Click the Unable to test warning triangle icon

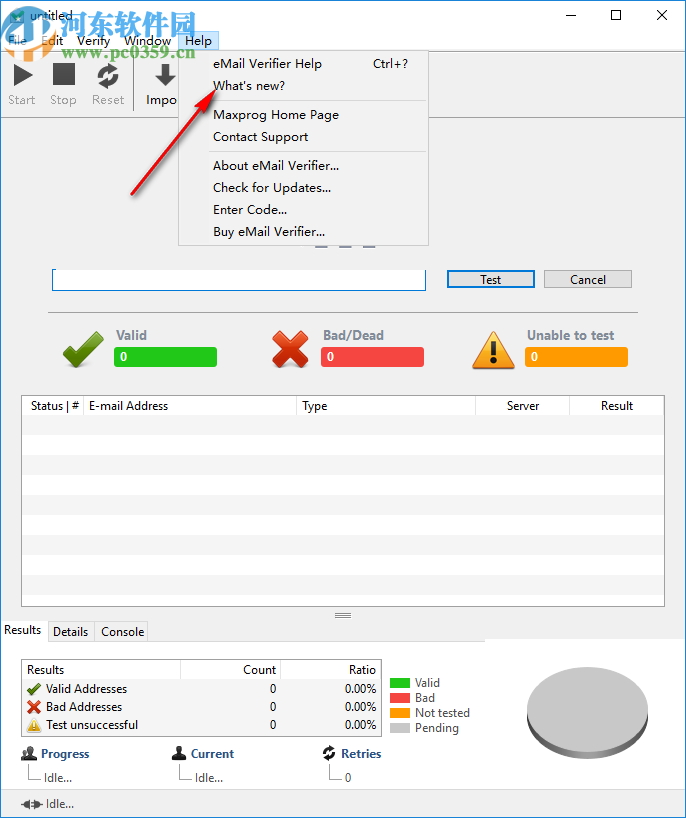(x=493, y=350)
